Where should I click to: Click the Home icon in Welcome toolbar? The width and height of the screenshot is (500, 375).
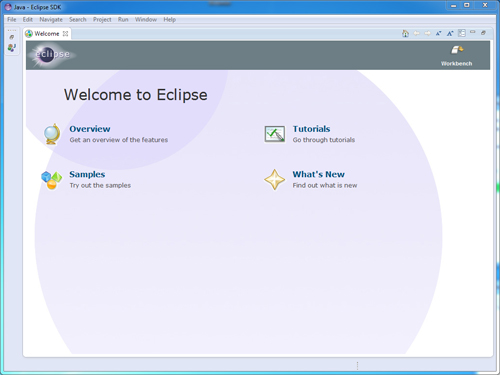405,33
